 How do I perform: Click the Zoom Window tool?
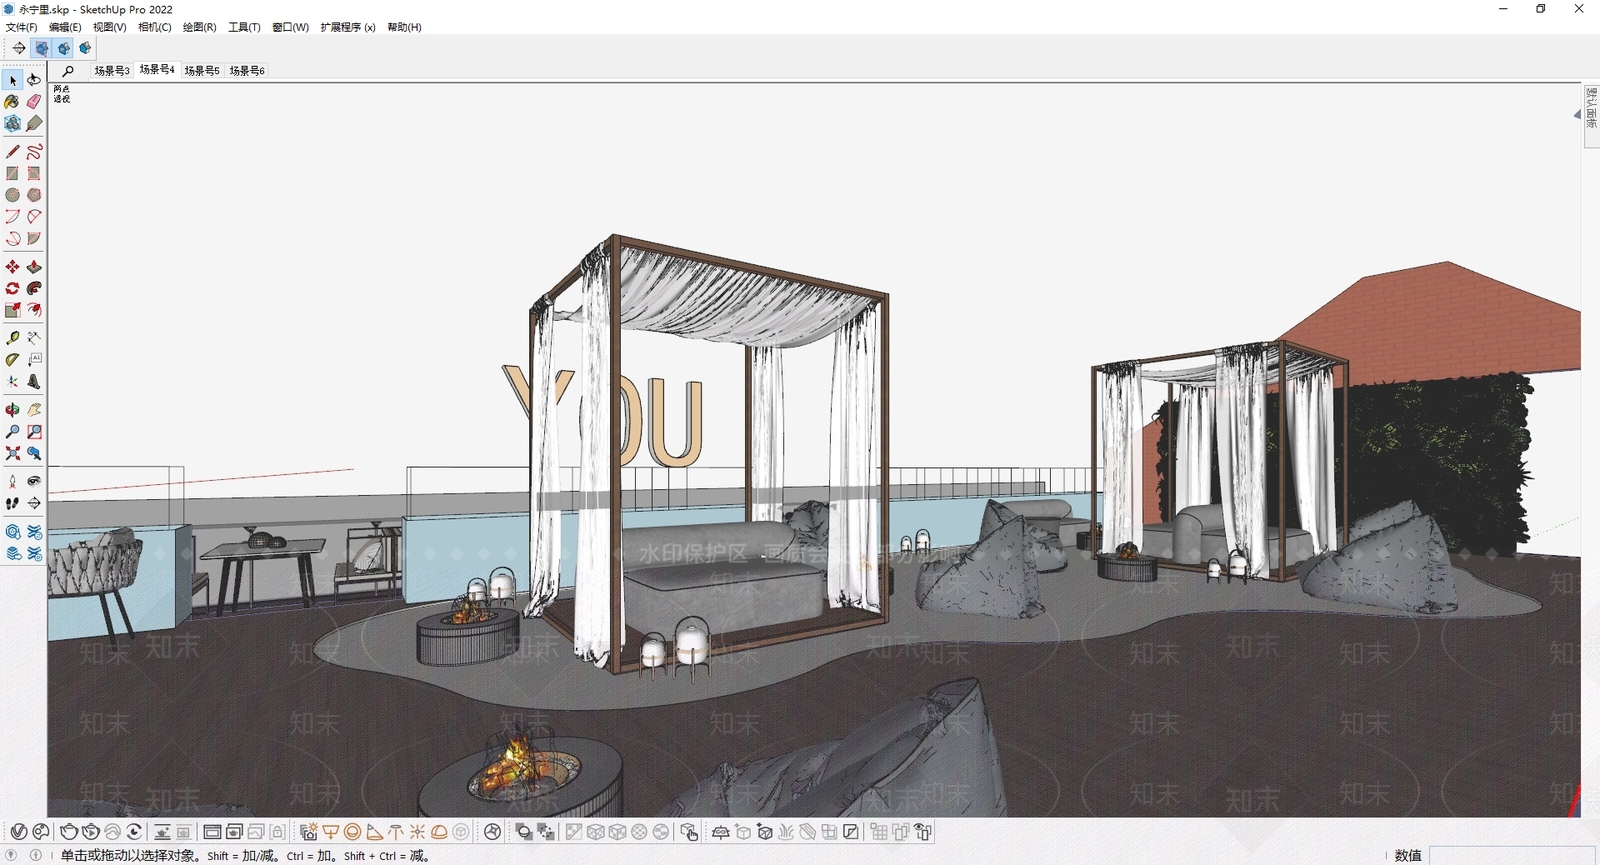34,432
